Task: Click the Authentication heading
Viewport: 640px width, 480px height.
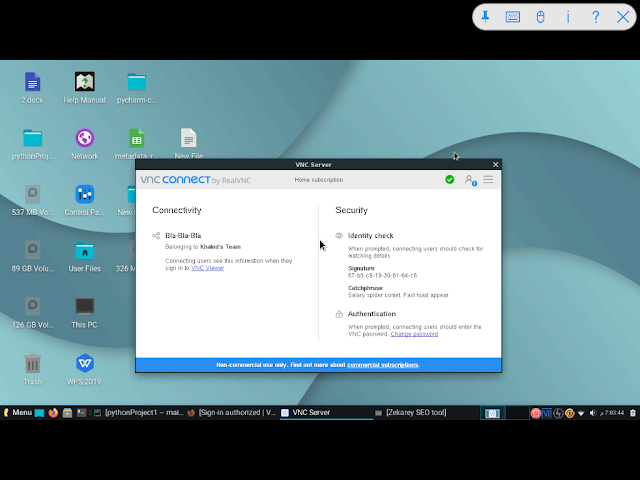Action: 371,314
